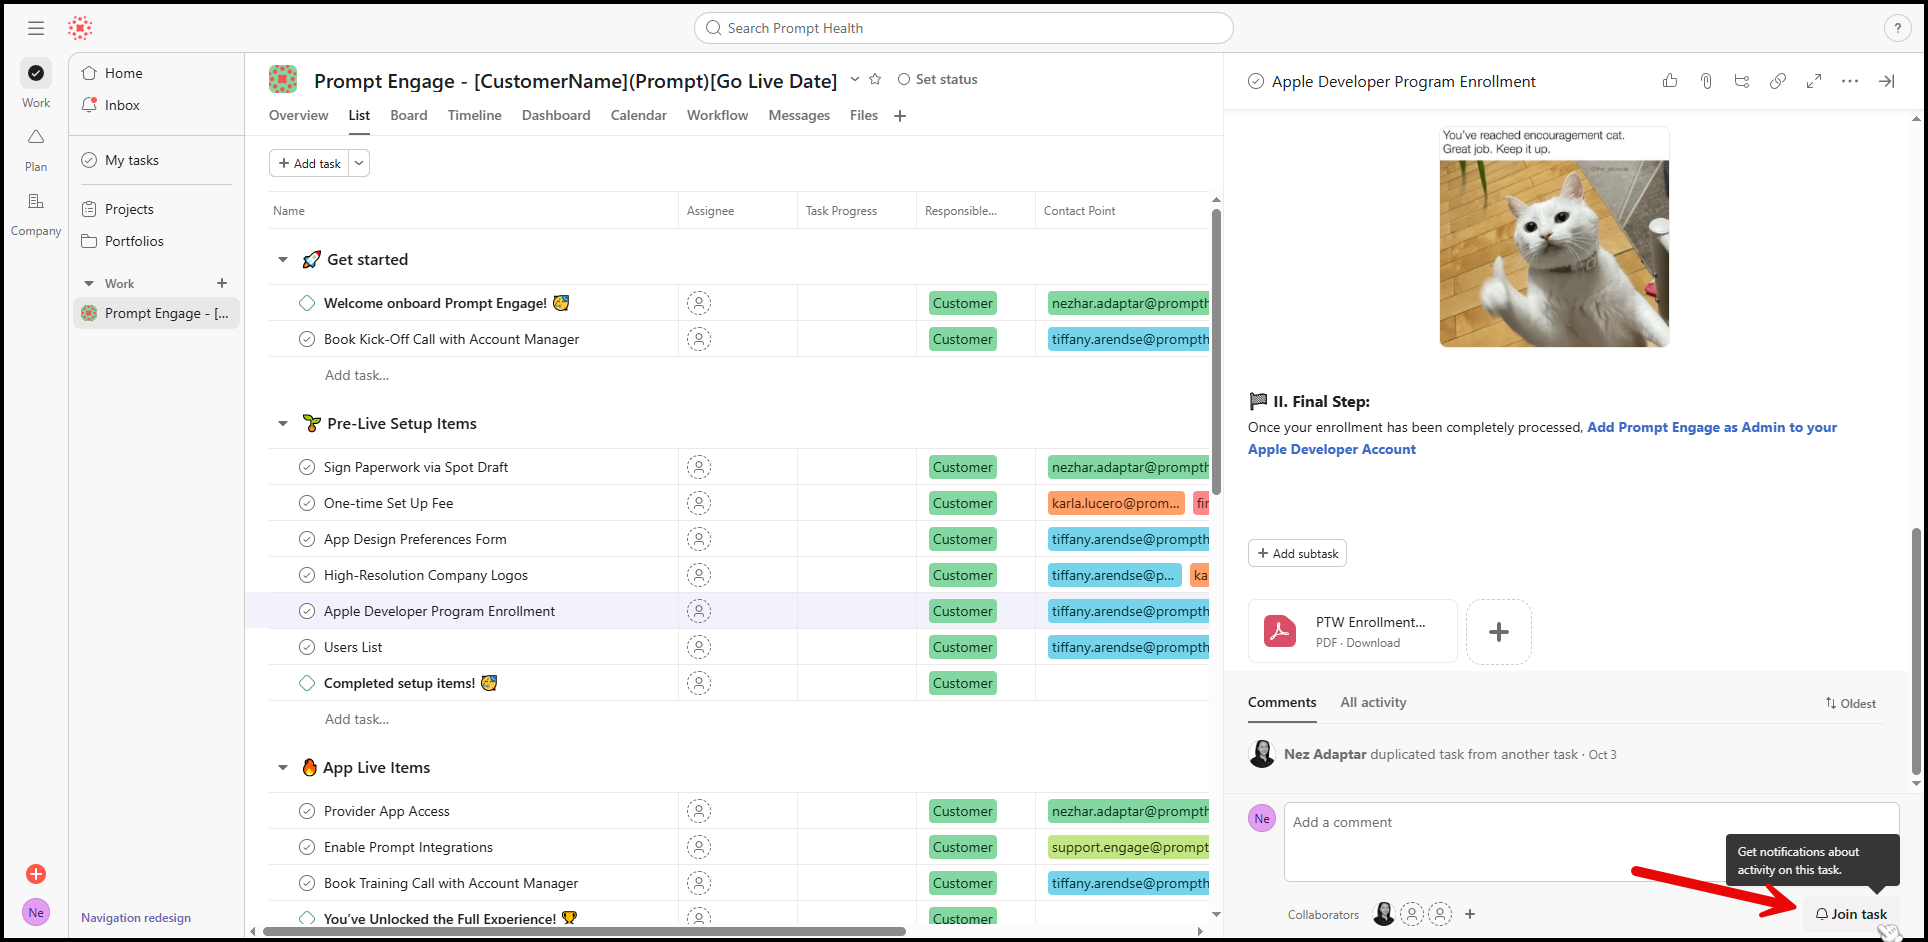Screen dimensions: 1928x942
Task: Focus the Search Prompt Health field
Action: pos(963,28)
